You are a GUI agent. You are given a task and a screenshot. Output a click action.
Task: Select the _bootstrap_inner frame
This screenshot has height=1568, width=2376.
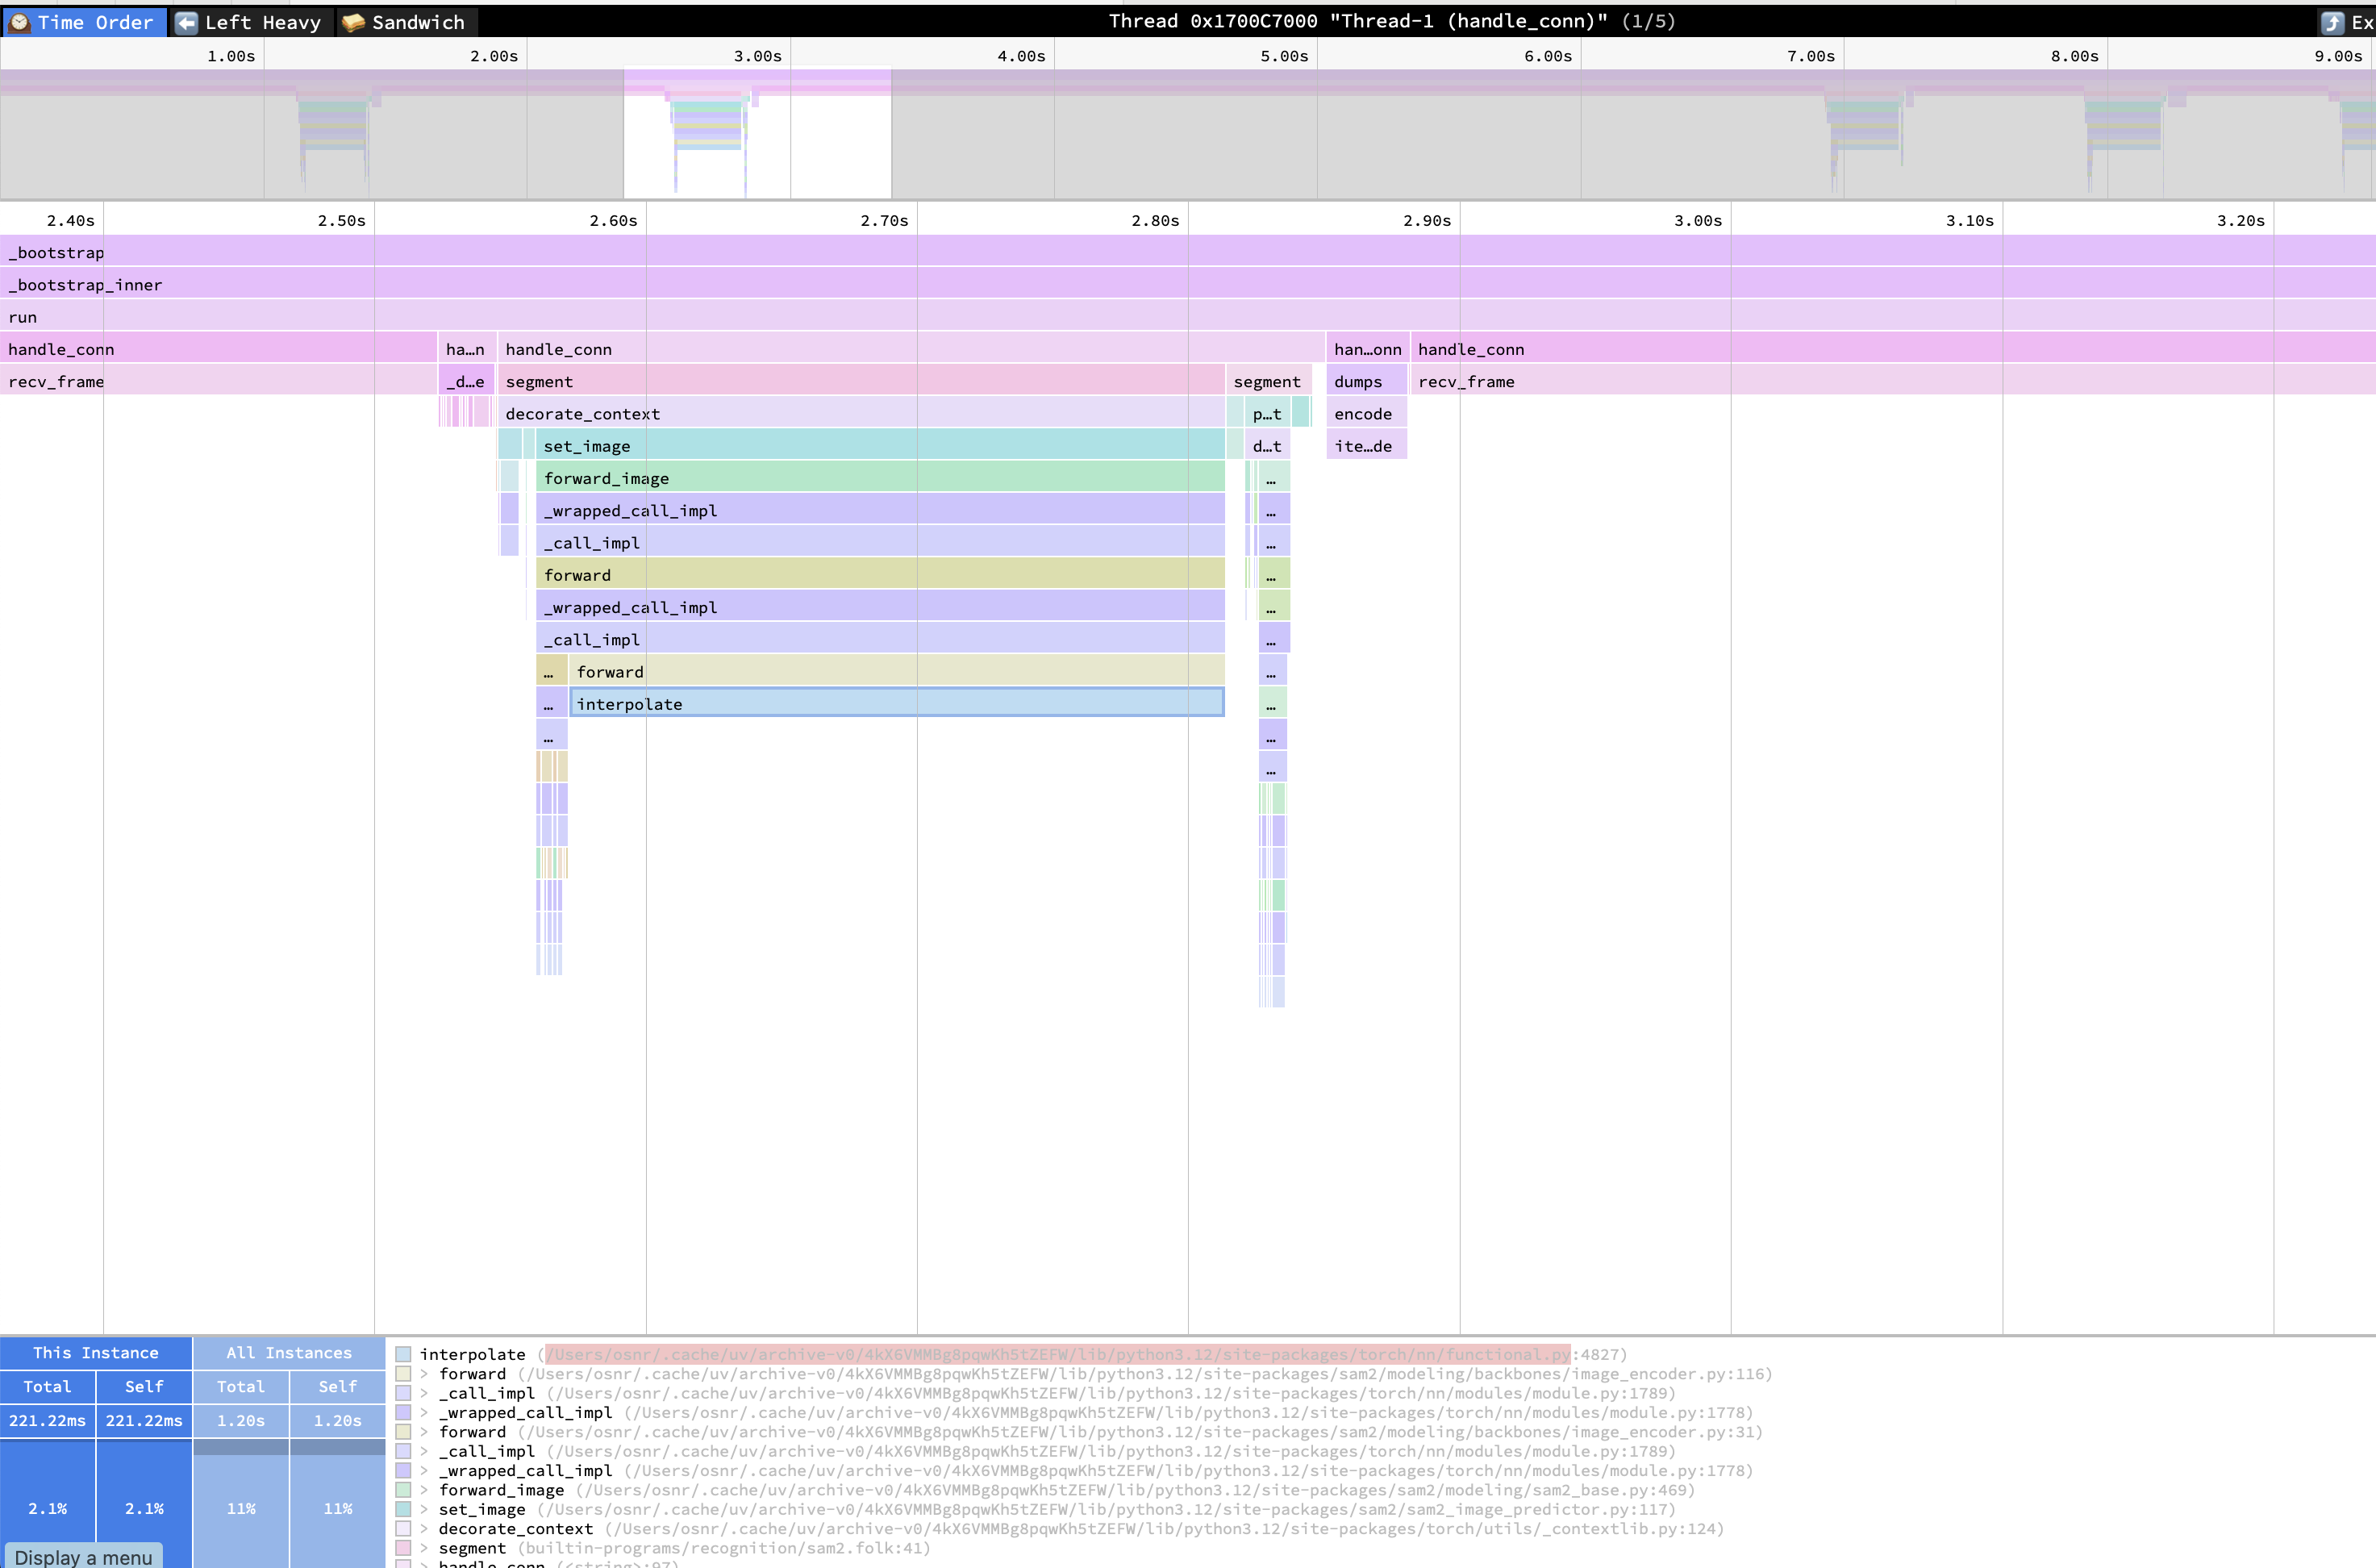click(x=1188, y=284)
